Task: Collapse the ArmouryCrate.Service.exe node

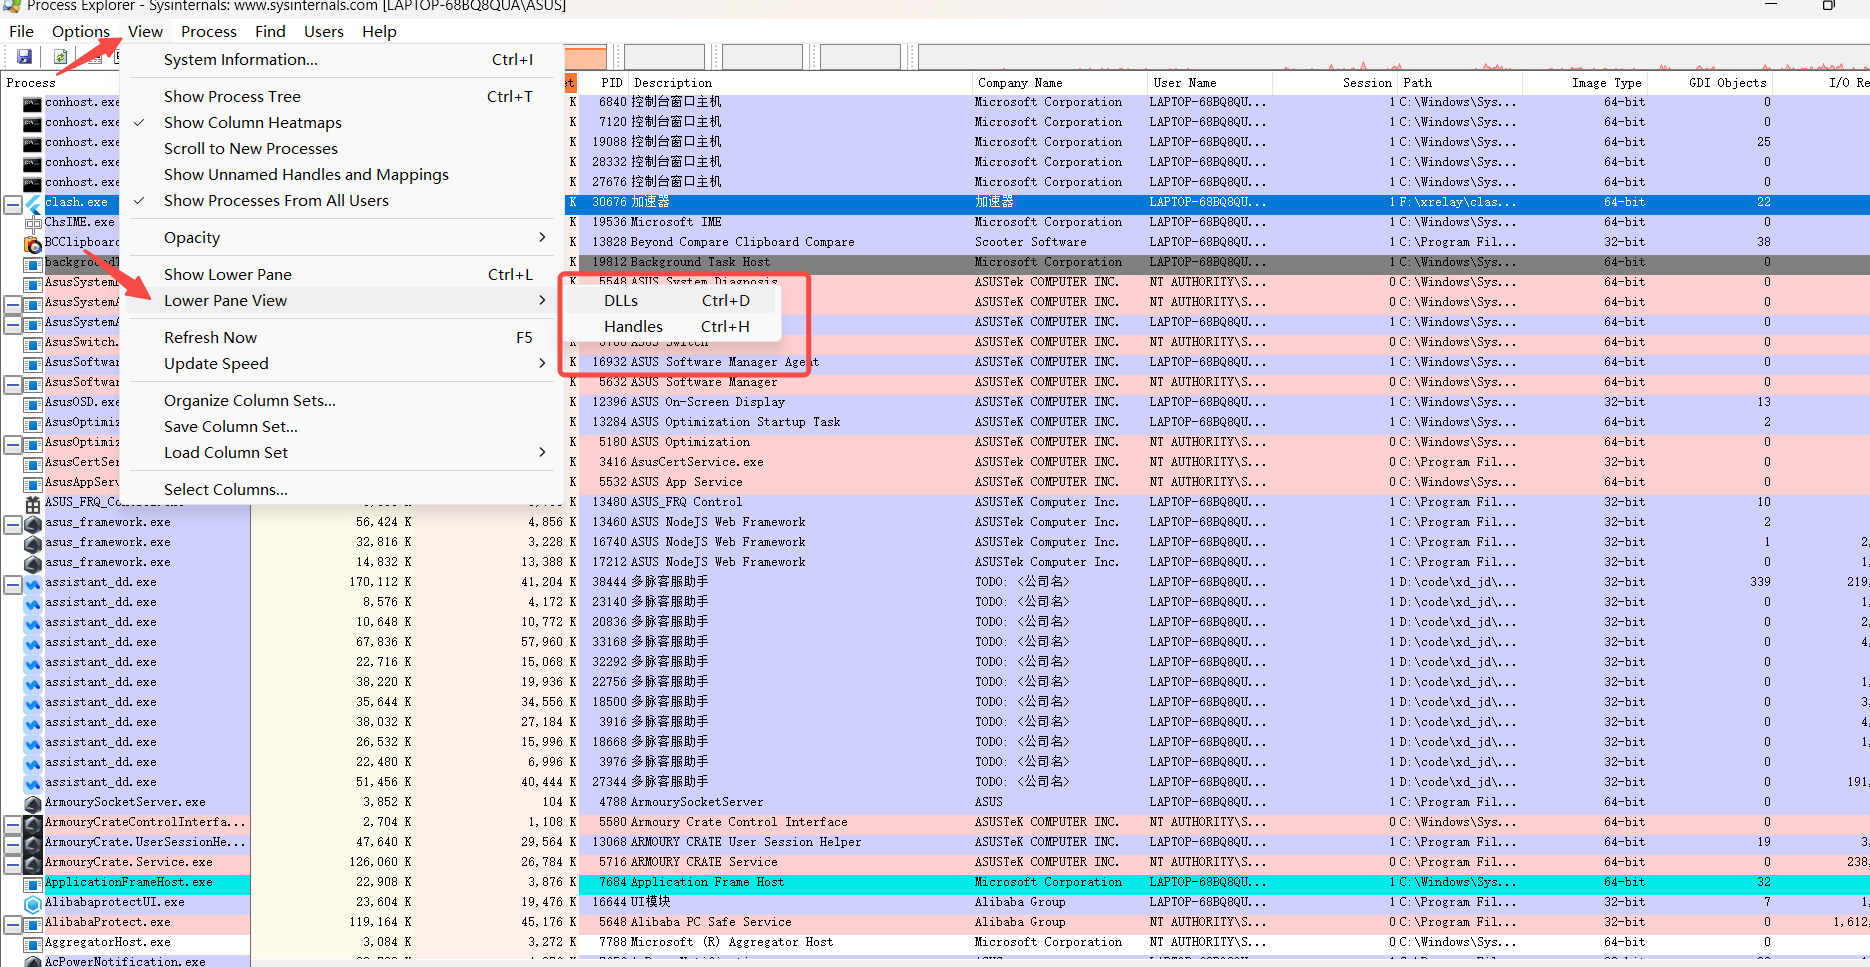Action: 12,864
